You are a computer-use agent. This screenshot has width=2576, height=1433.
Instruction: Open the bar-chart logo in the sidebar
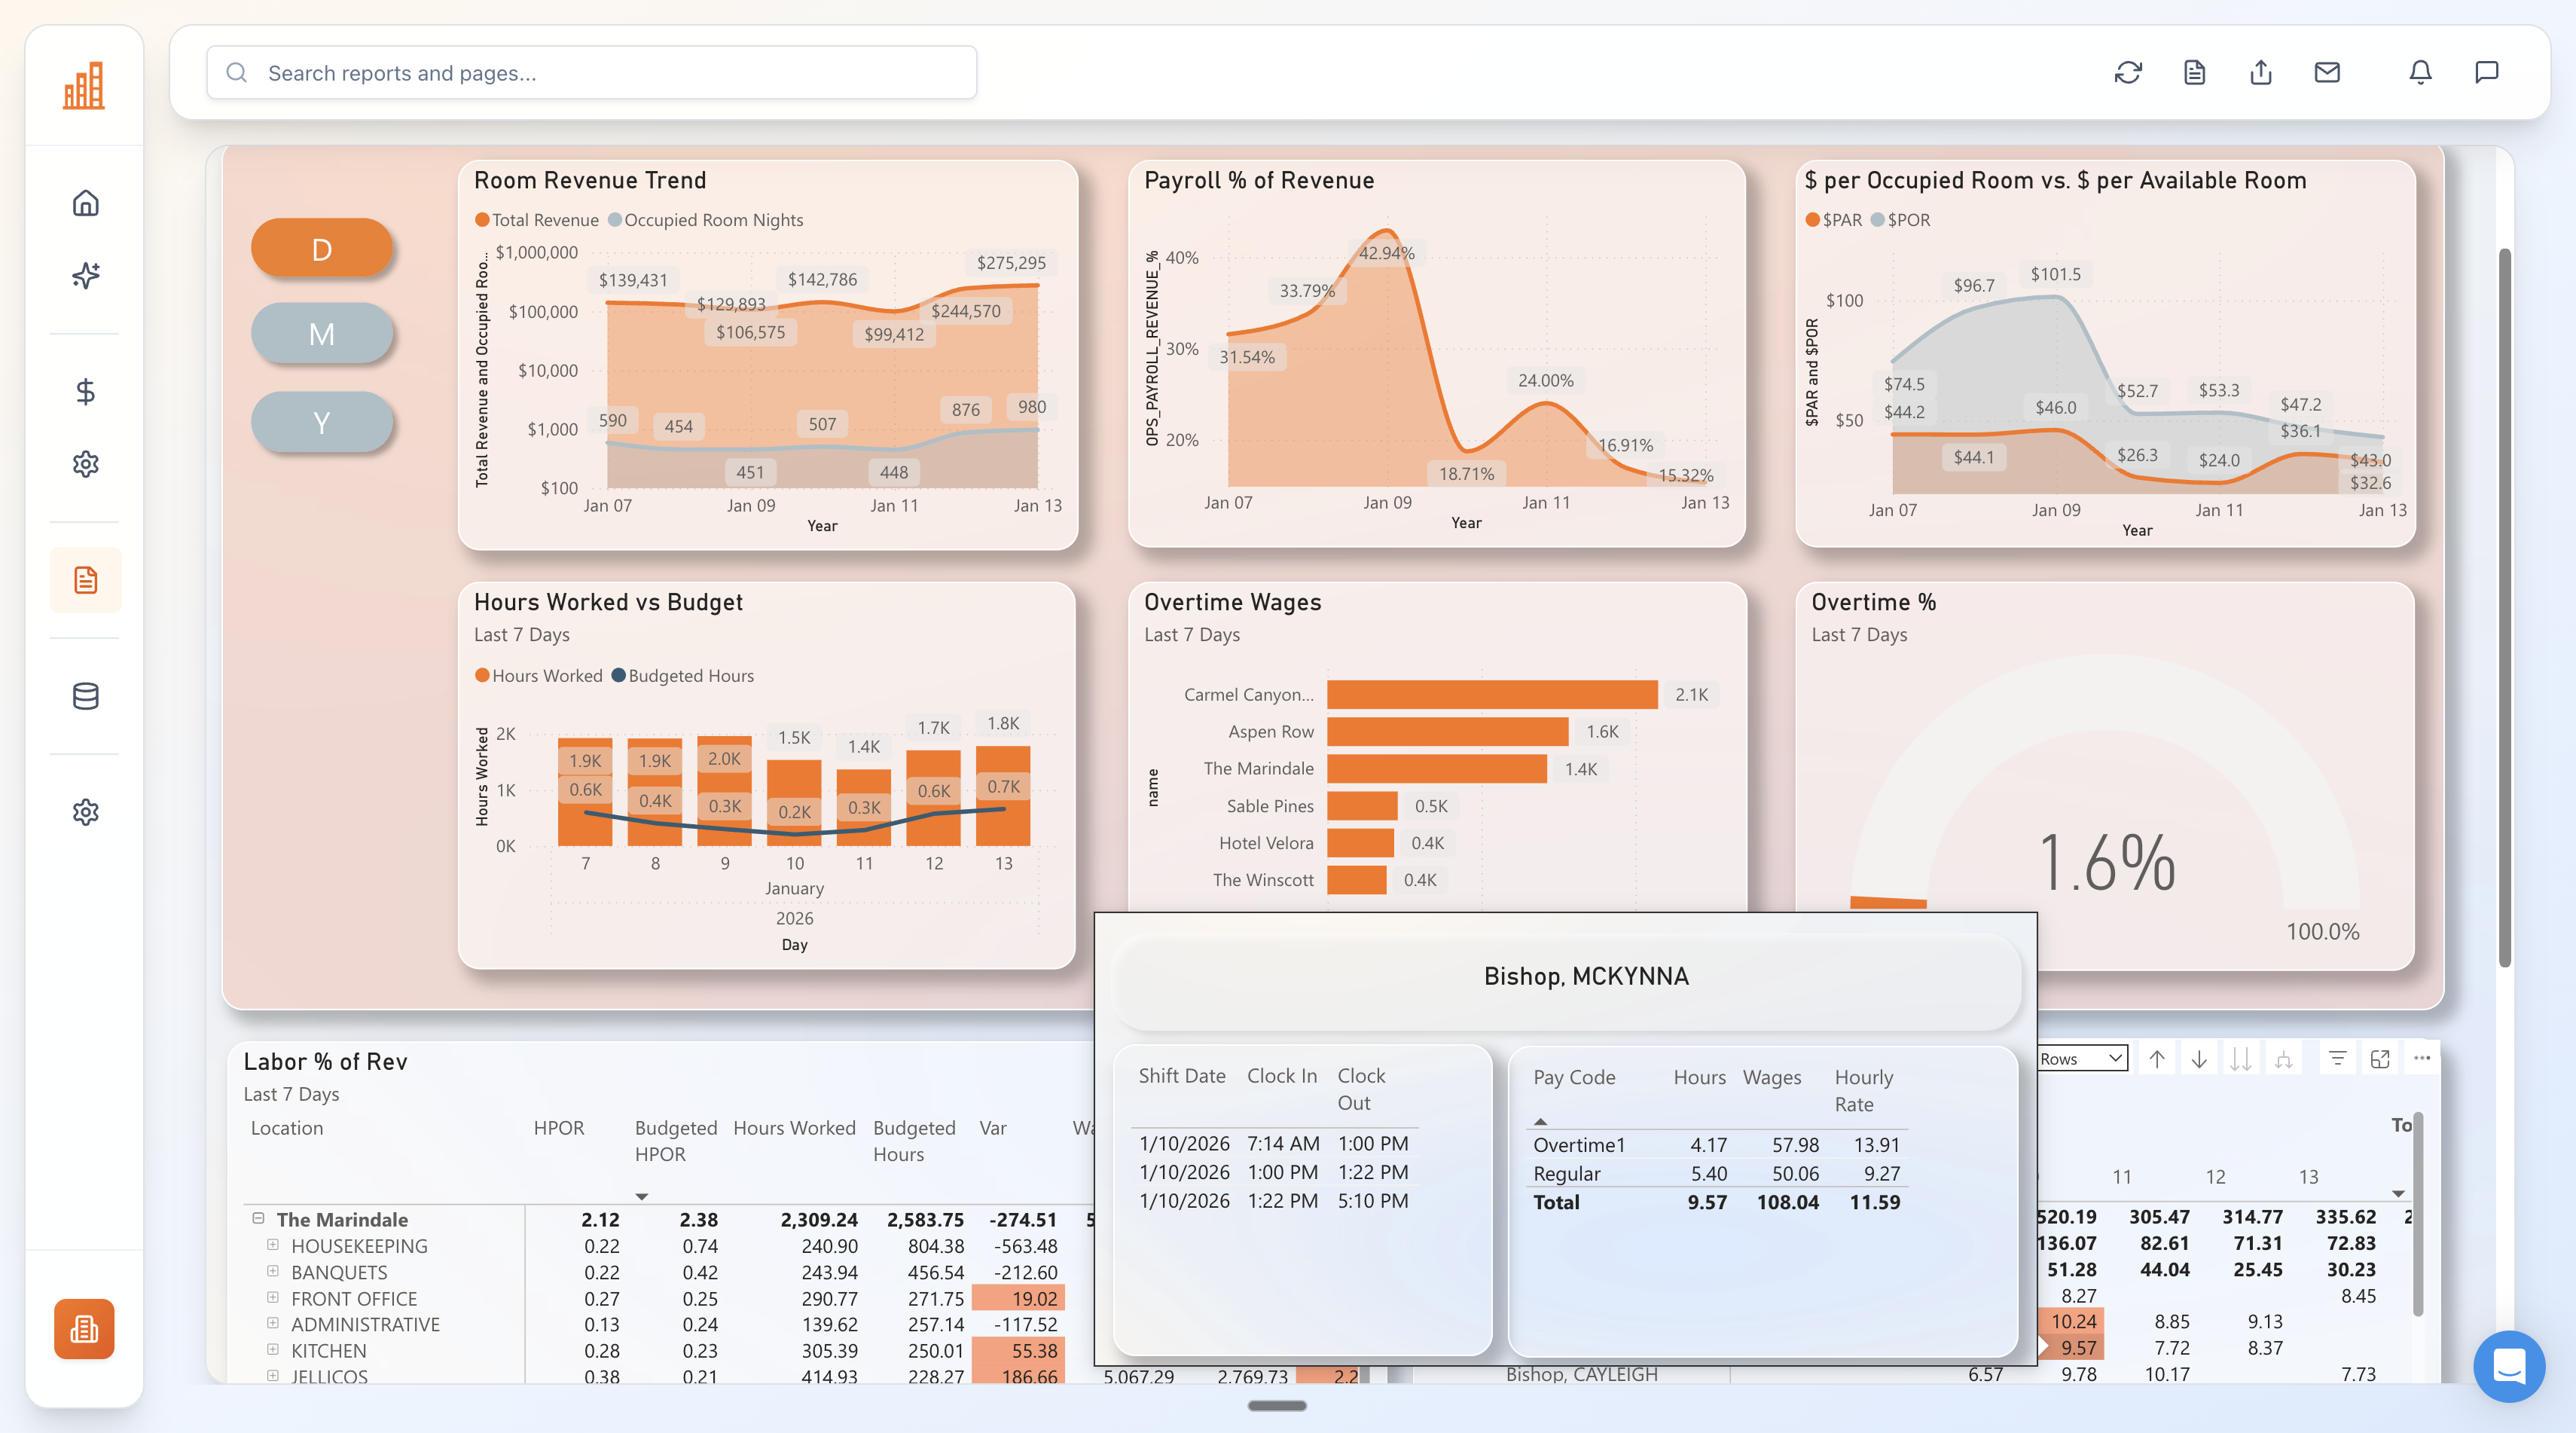(84, 86)
